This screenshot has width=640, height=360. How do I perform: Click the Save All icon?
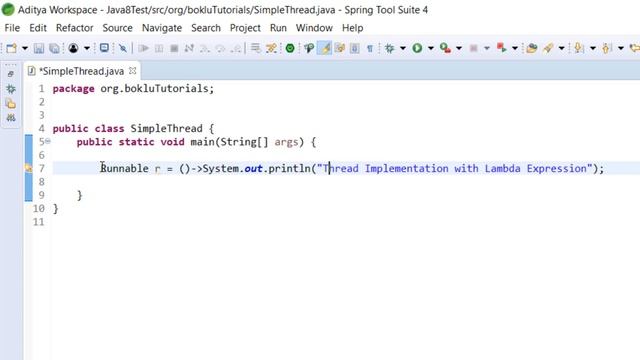(x=54, y=49)
